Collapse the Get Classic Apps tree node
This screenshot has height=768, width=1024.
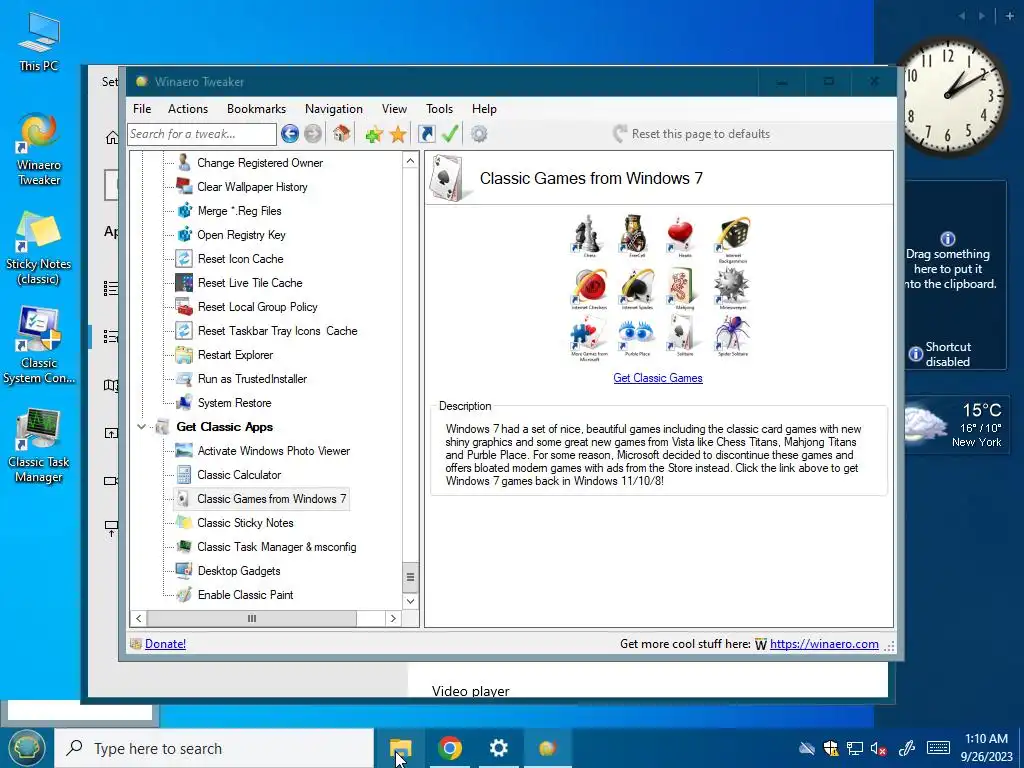(x=141, y=427)
